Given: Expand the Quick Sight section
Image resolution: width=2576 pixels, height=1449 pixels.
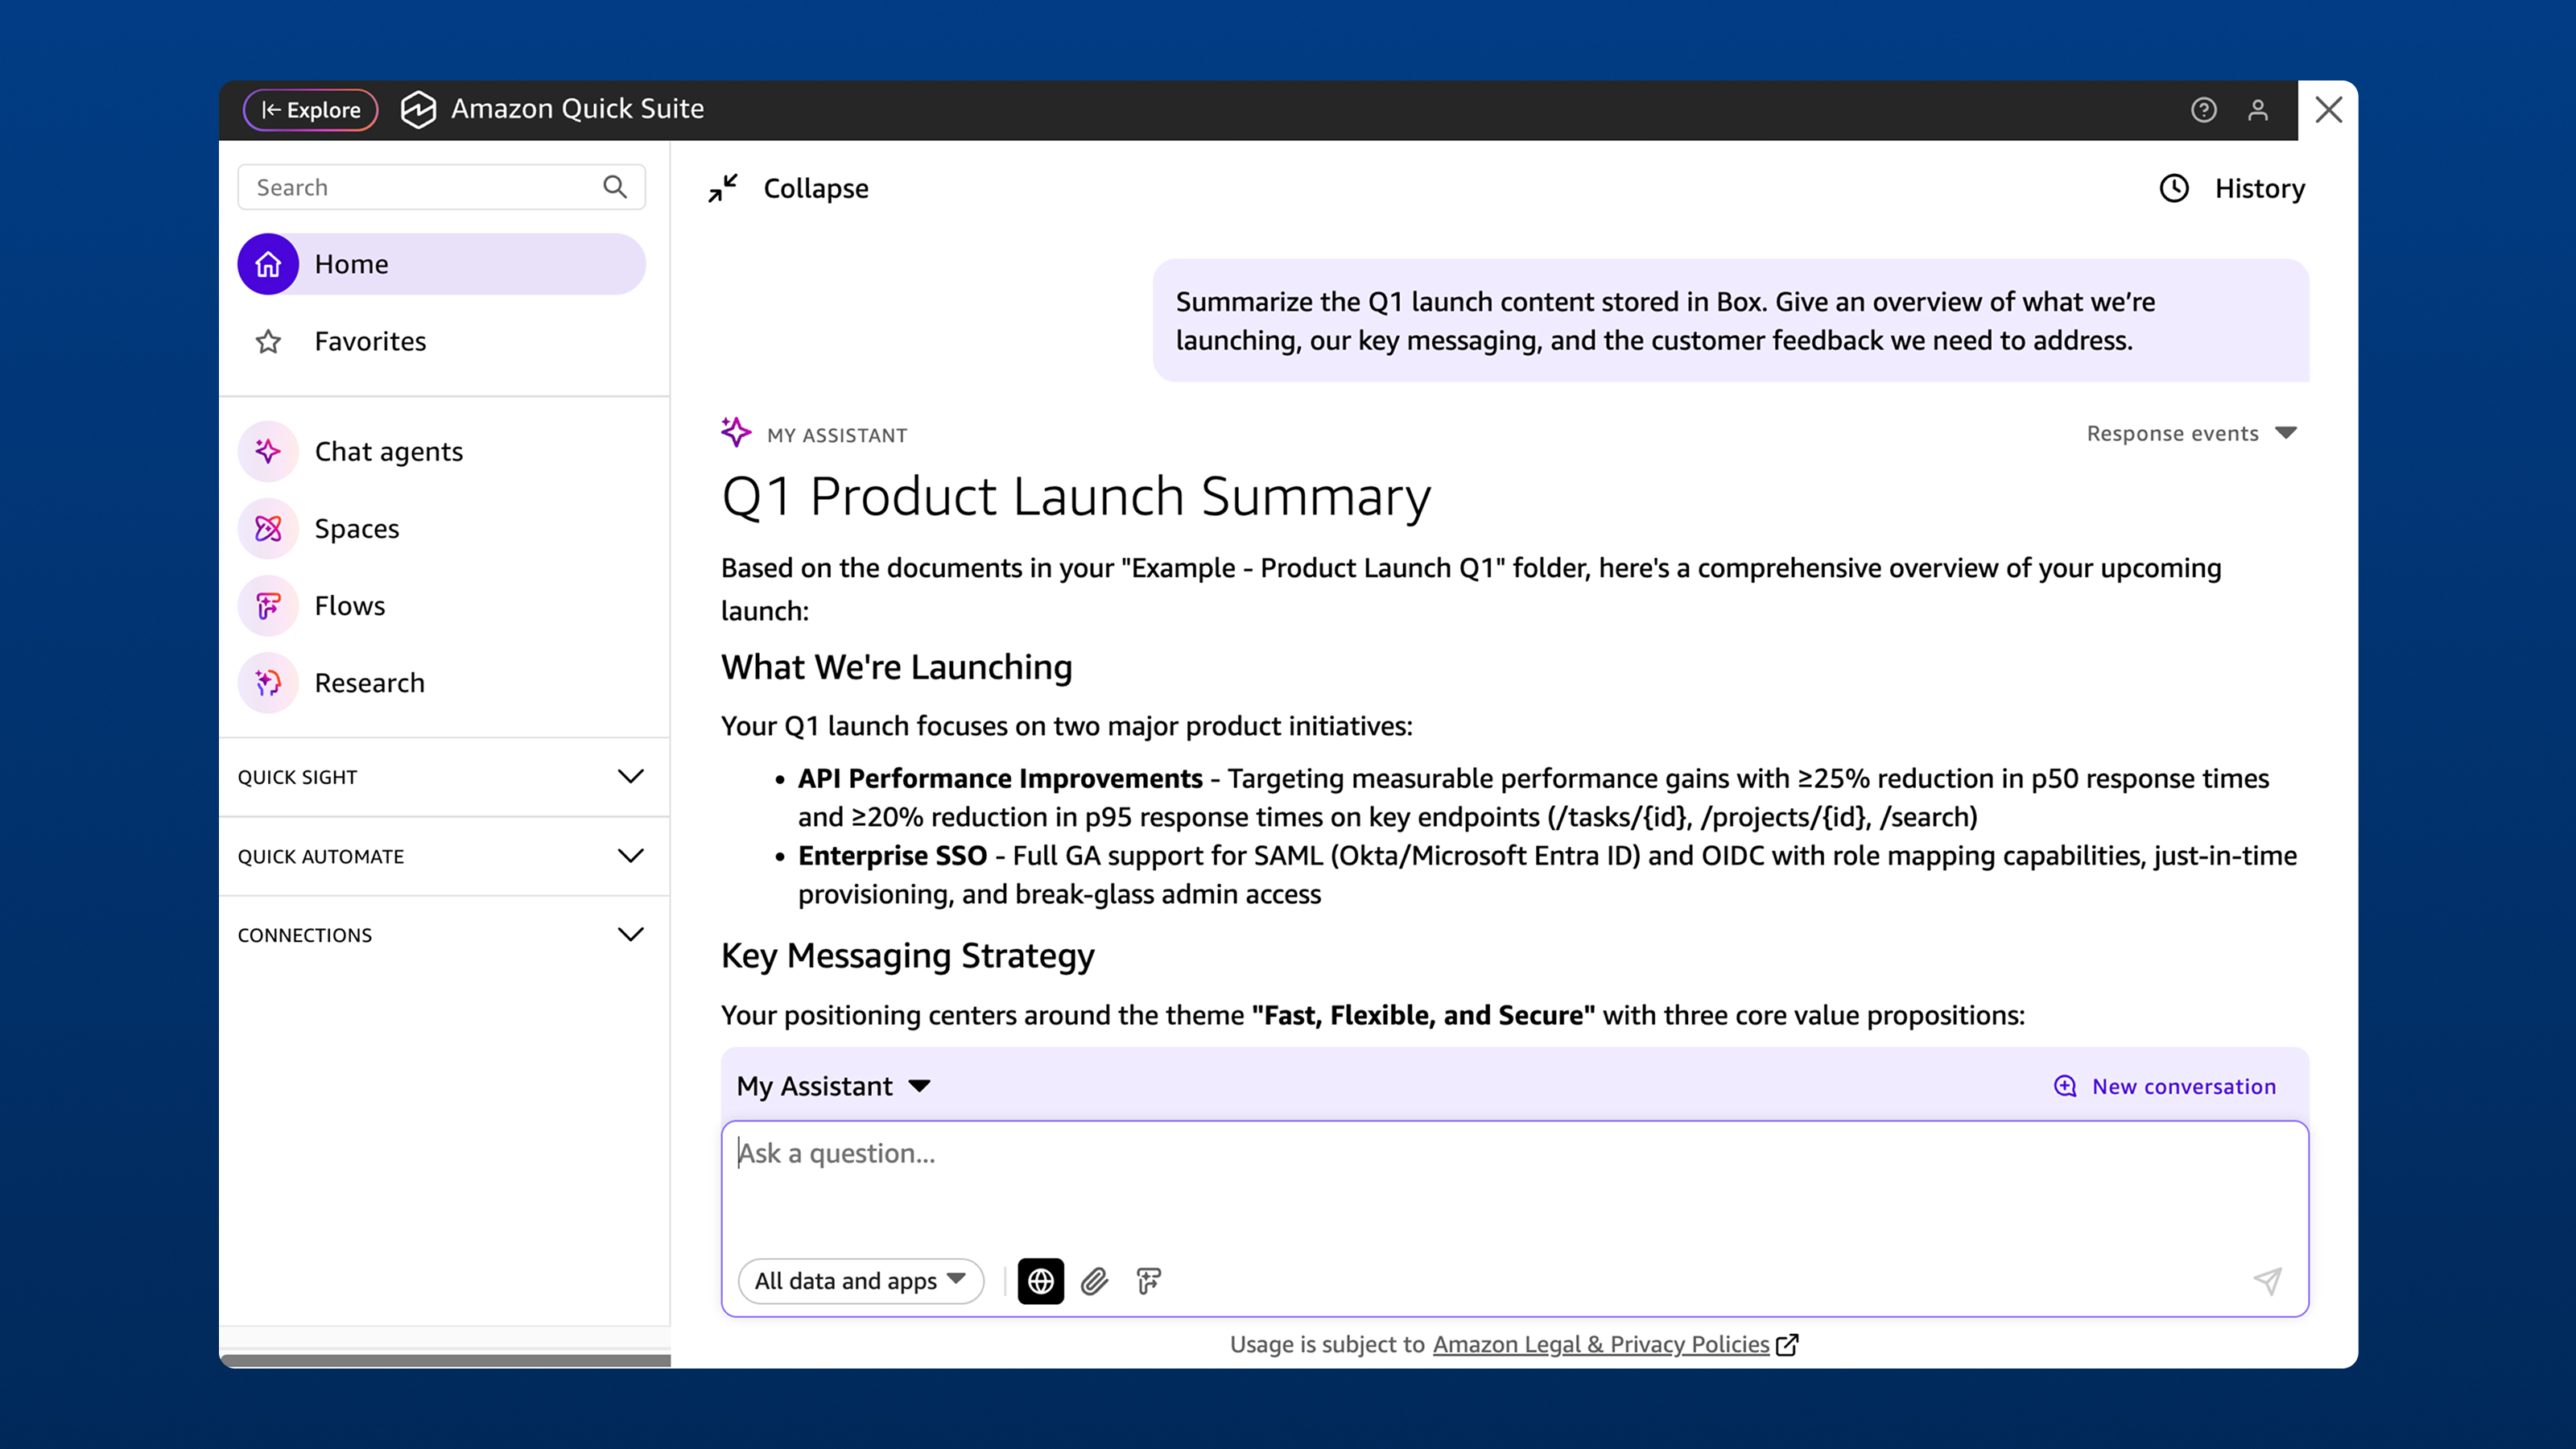Looking at the screenshot, I should point(630,777).
